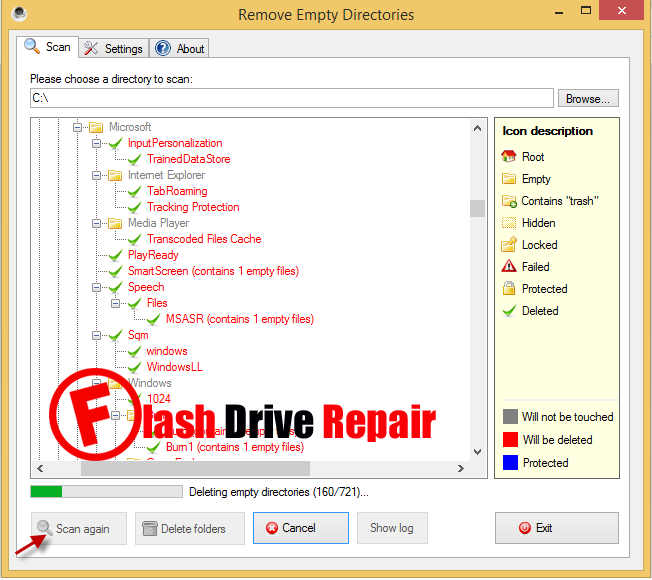
Task: Click the MSASR checkmark icon
Action: point(153,320)
